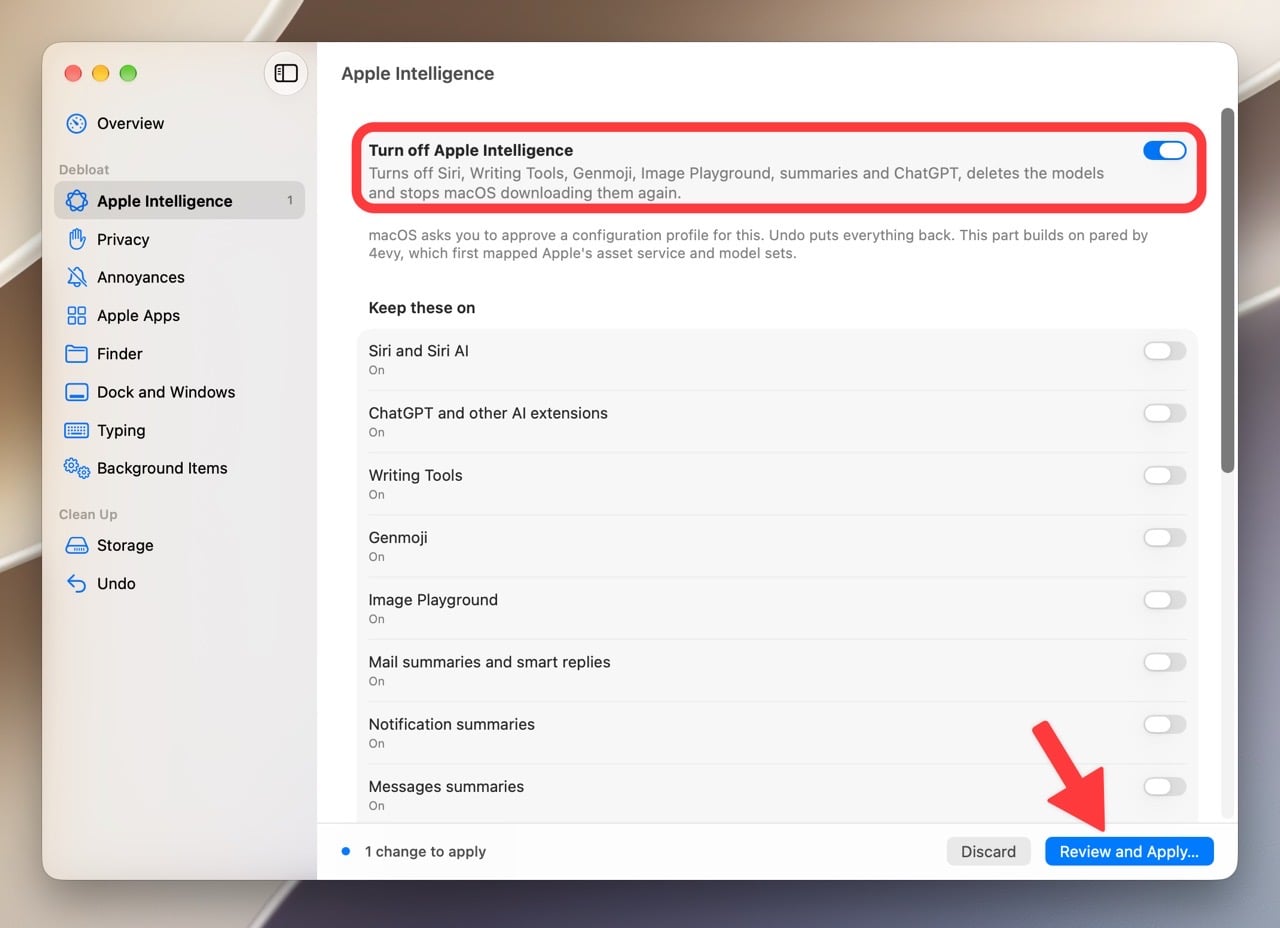This screenshot has width=1280, height=928.
Task: Click the Storage drive icon
Action: 76,546
